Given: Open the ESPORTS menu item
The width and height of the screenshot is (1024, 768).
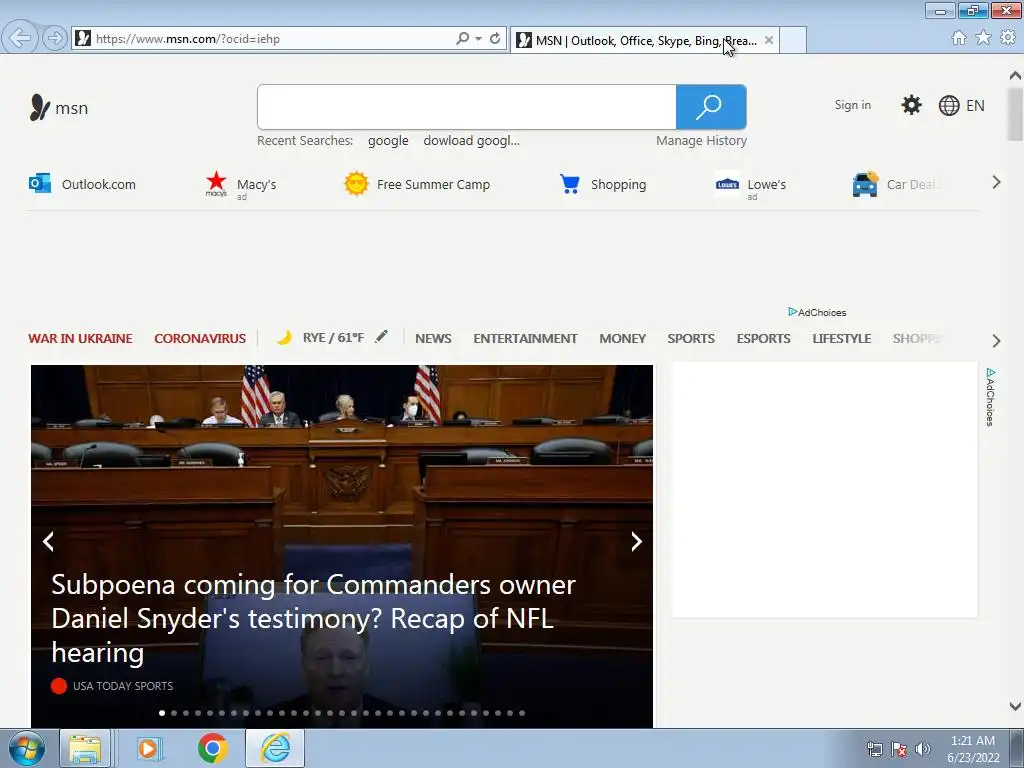Looking at the screenshot, I should point(763,338).
